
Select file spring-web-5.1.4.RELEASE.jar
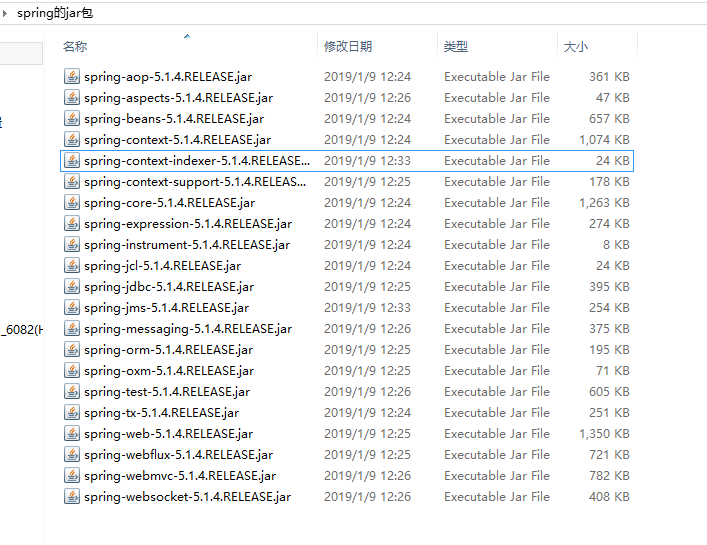click(168, 433)
